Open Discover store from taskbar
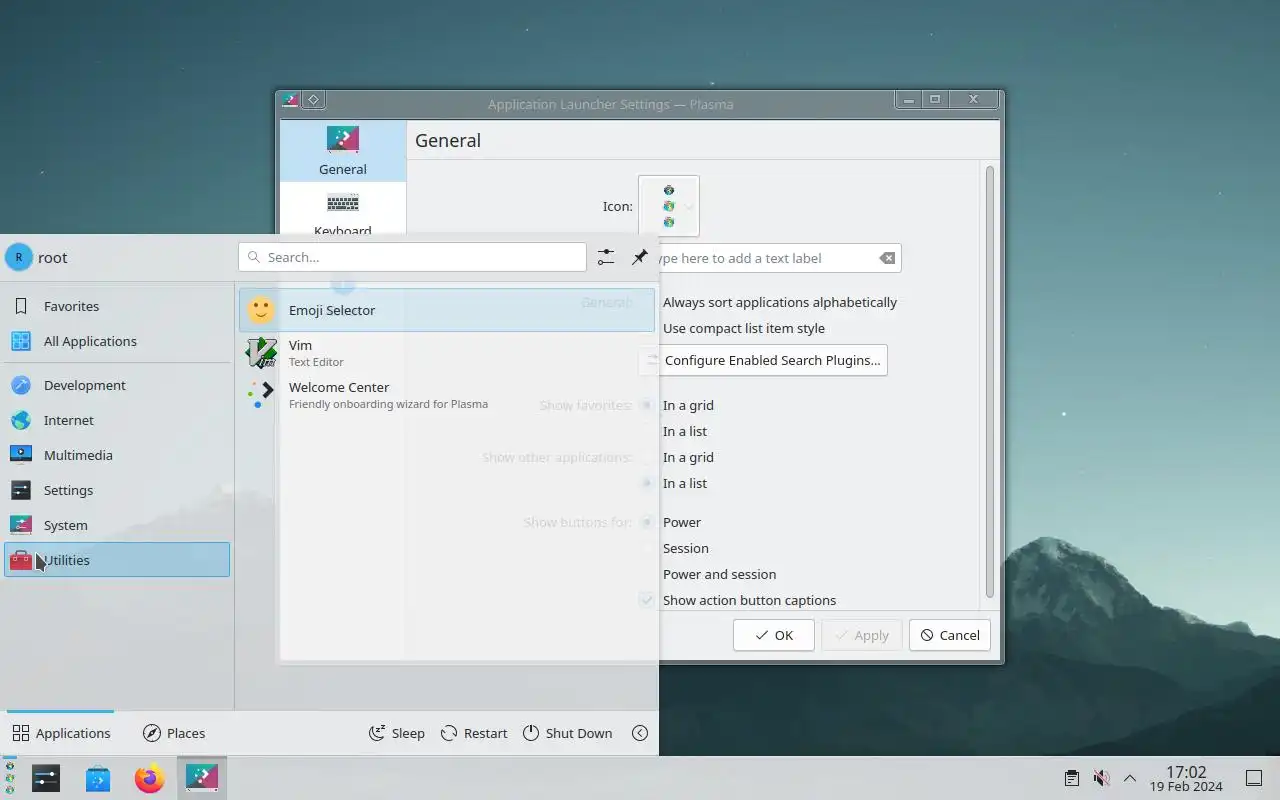This screenshot has height=800, width=1280. click(x=98, y=778)
